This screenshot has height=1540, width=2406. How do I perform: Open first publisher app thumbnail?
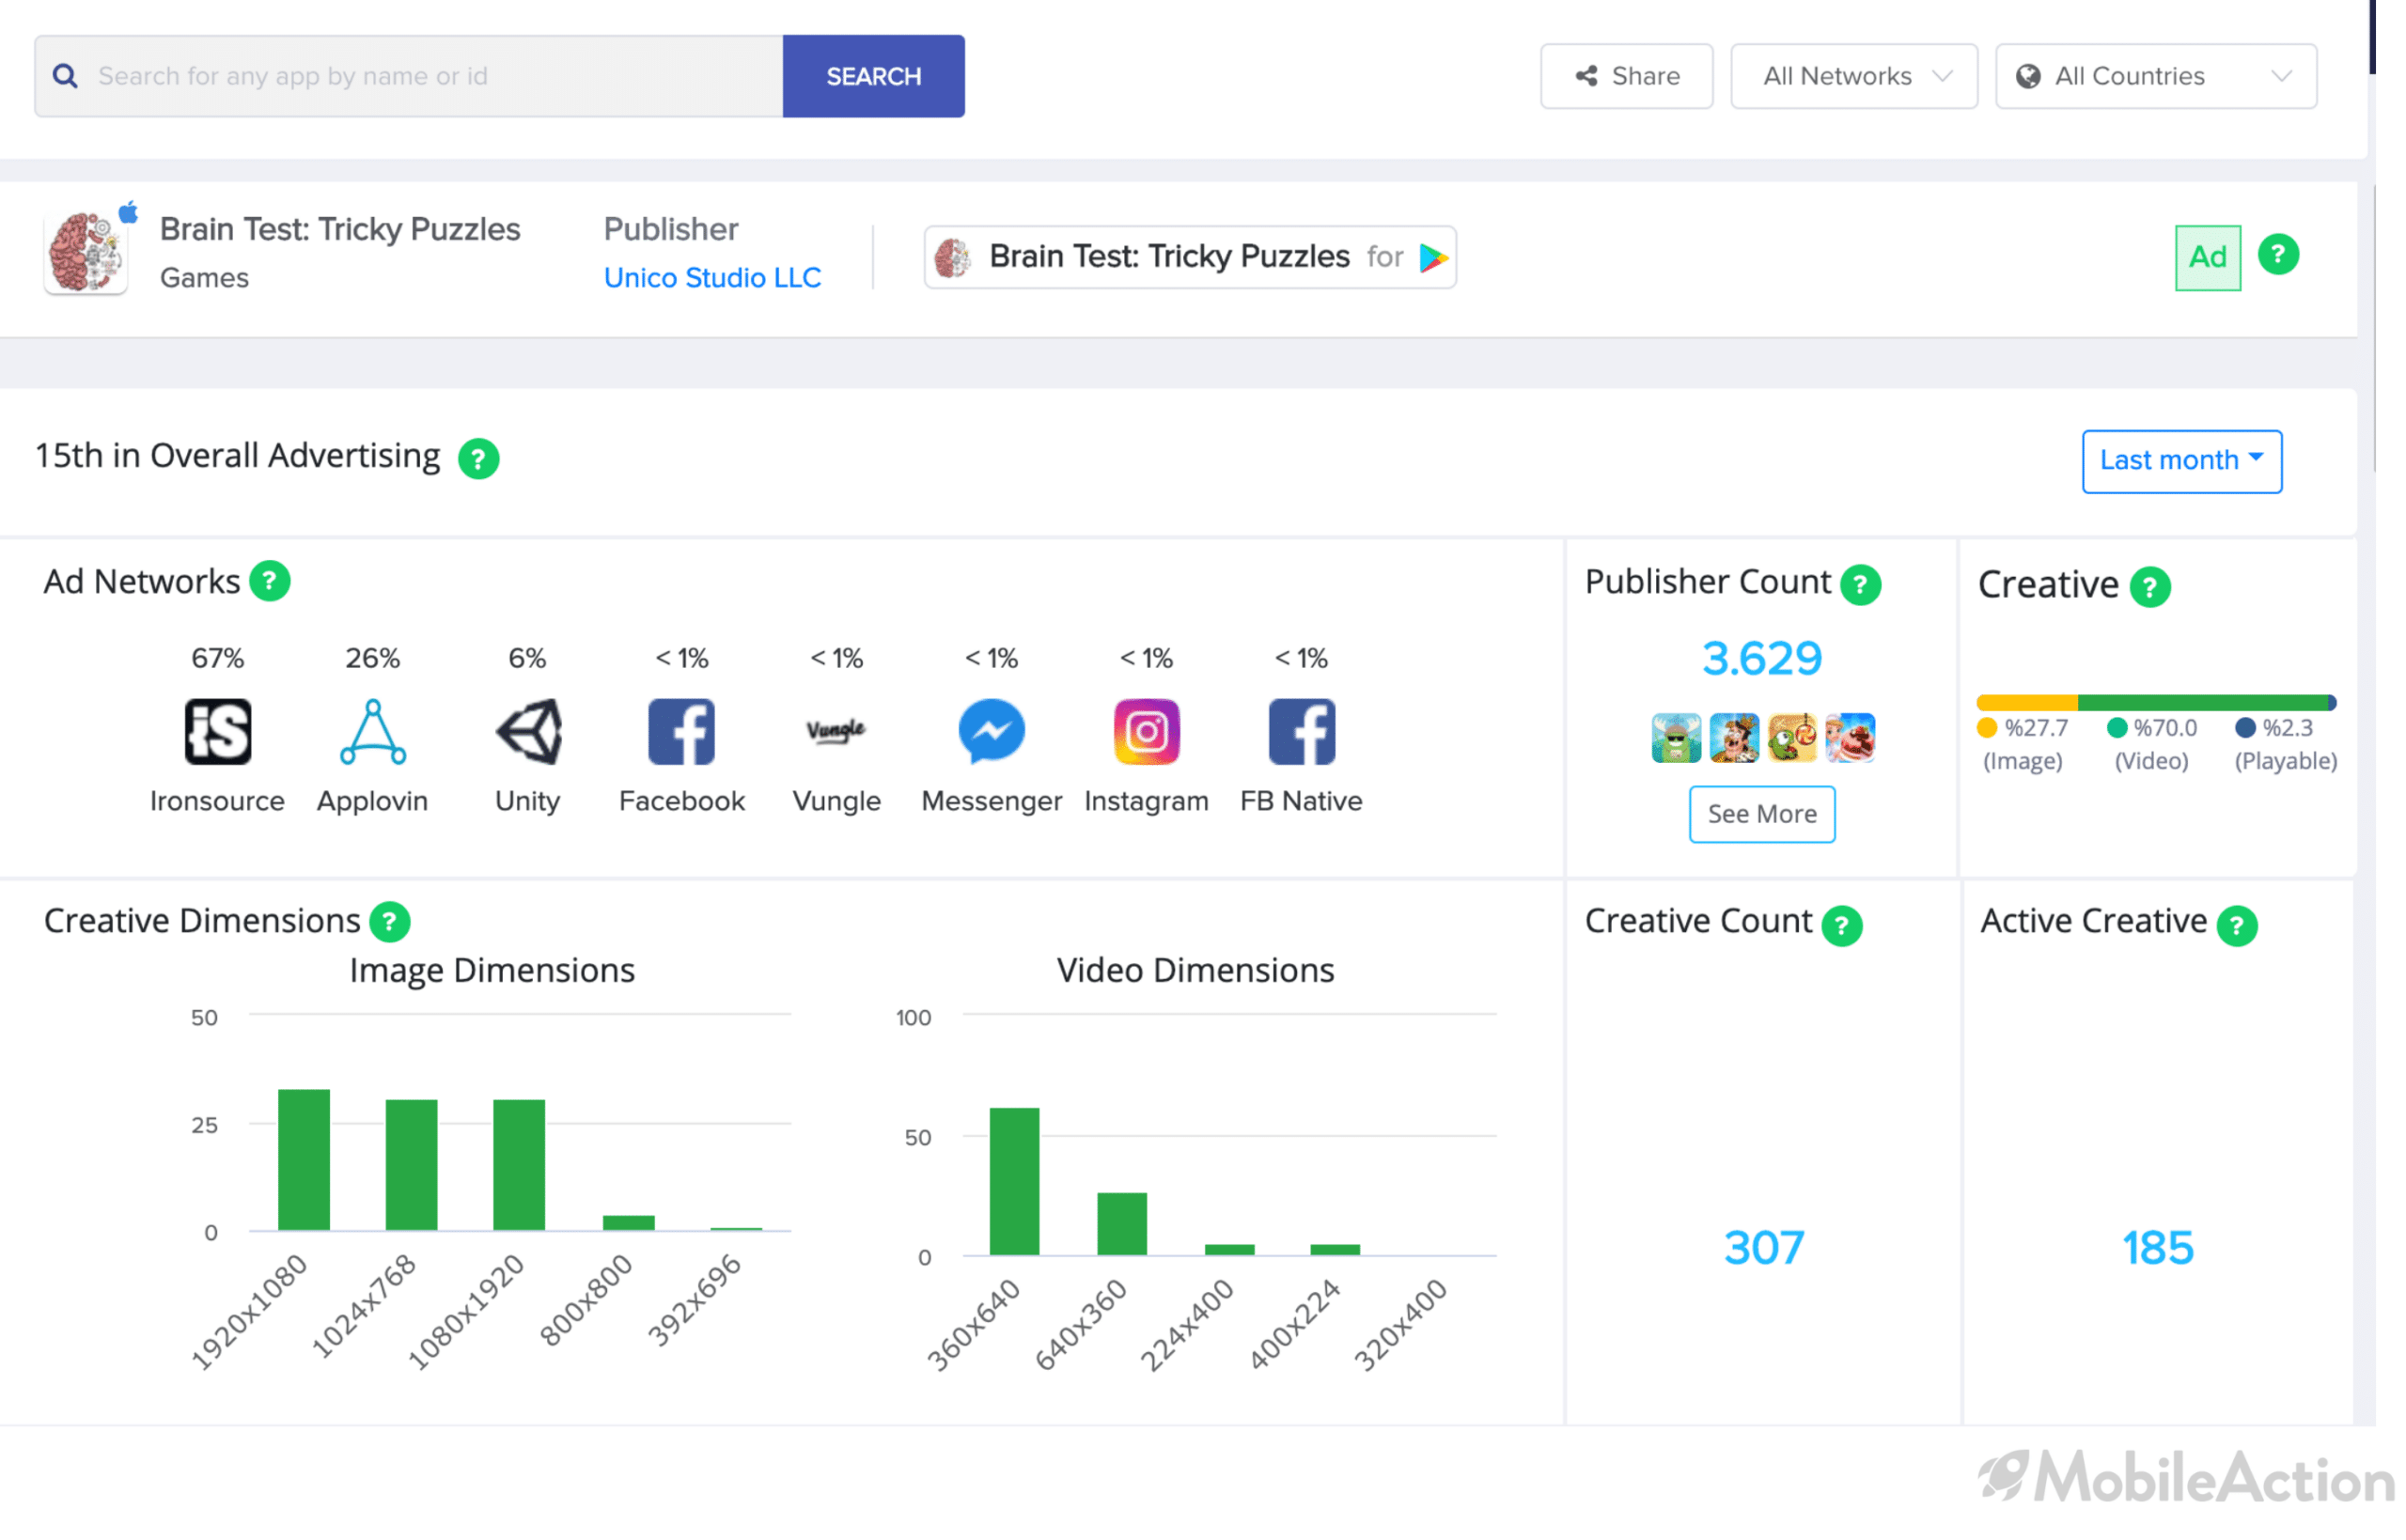pyautogui.click(x=1676, y=738)
